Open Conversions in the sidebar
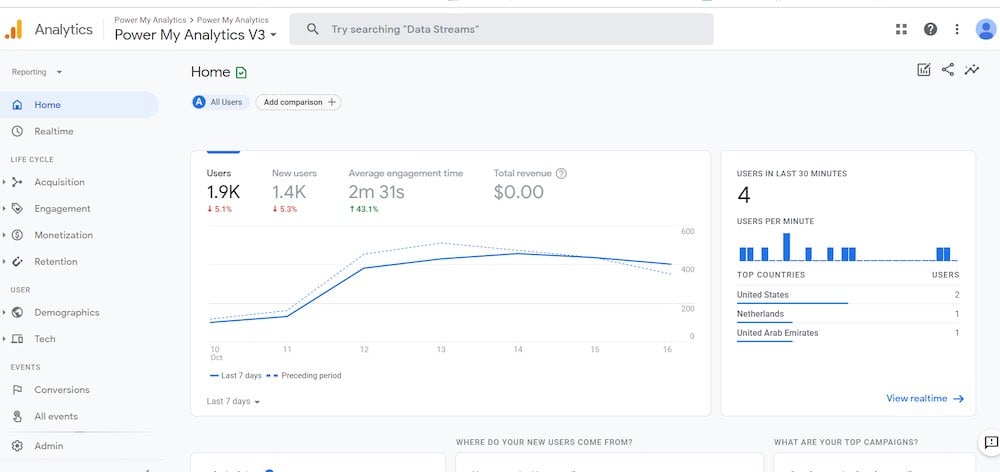This screenshot has width=1000, height=472. [x=62, y=390]
